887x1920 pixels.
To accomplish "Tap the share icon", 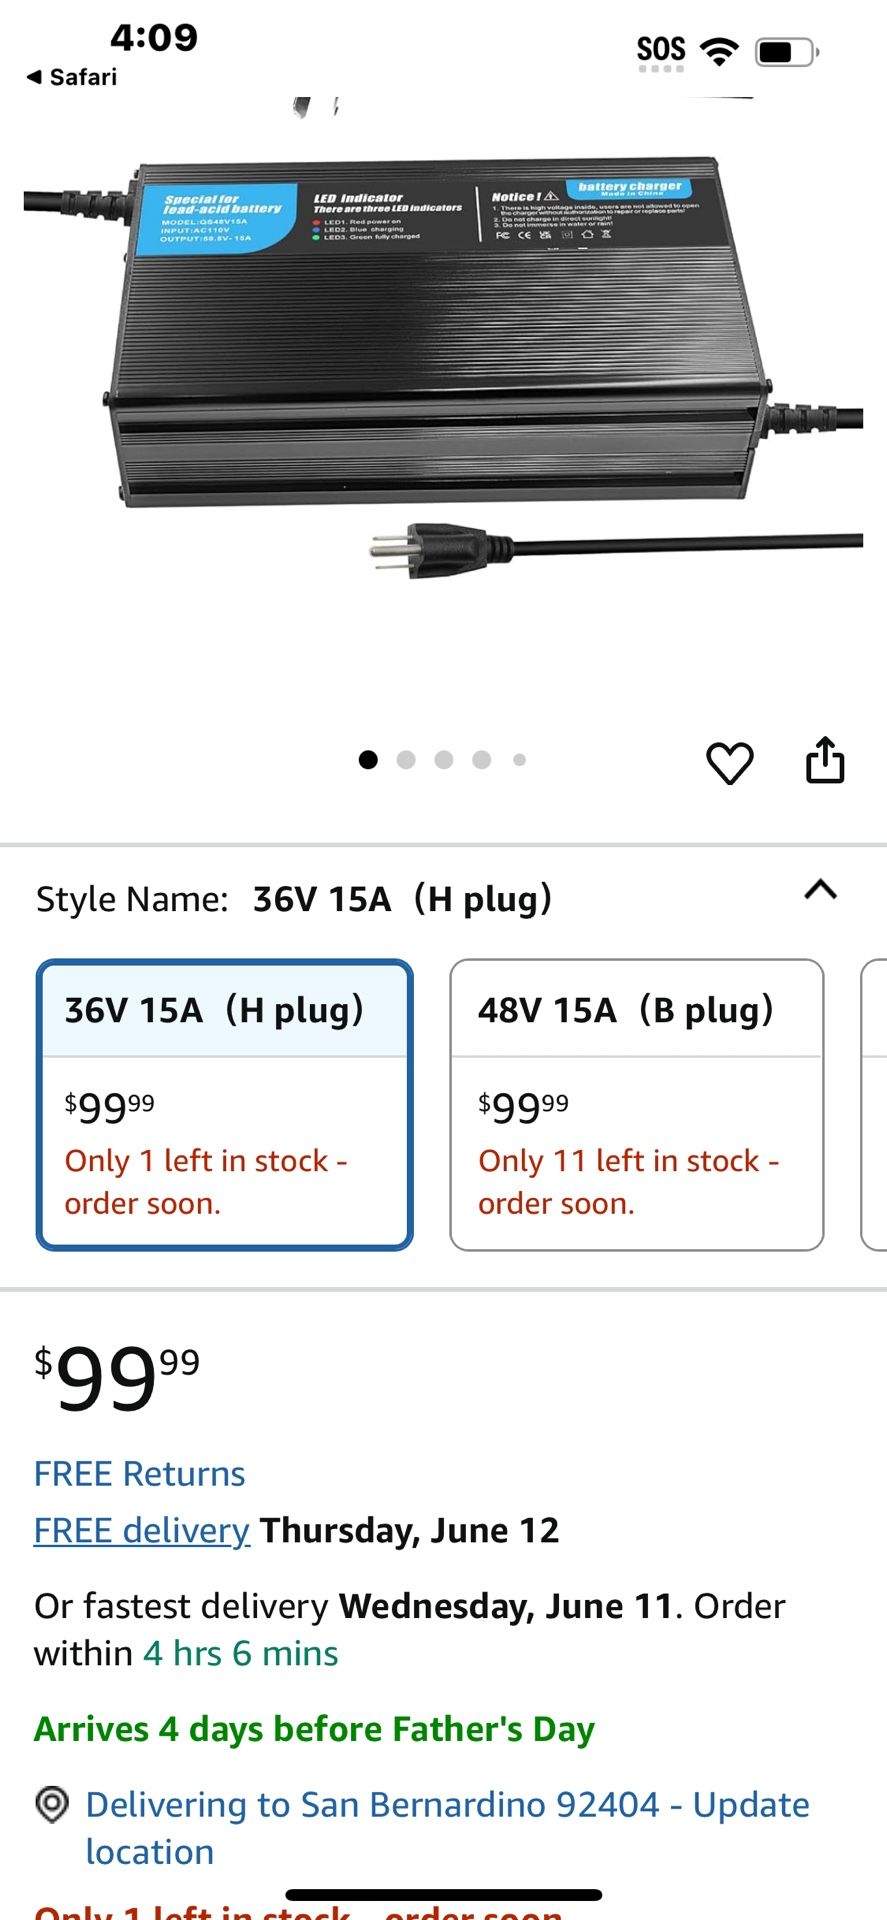I will point(825,761).
